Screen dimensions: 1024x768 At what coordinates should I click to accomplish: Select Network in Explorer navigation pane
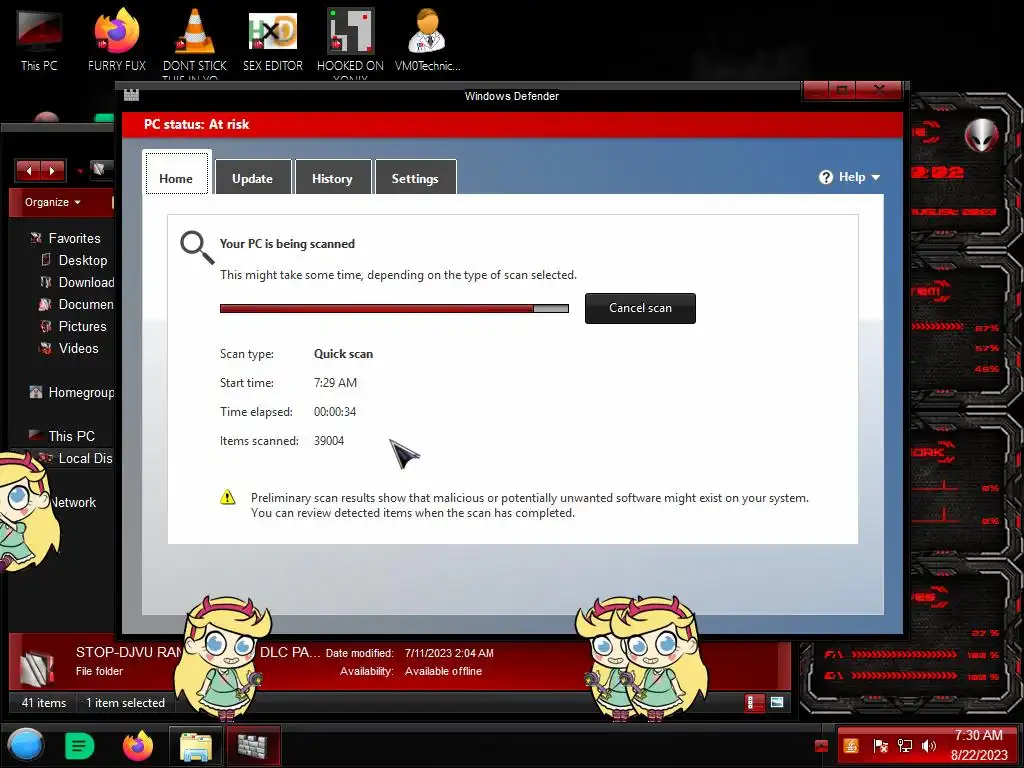coord(73,502)
